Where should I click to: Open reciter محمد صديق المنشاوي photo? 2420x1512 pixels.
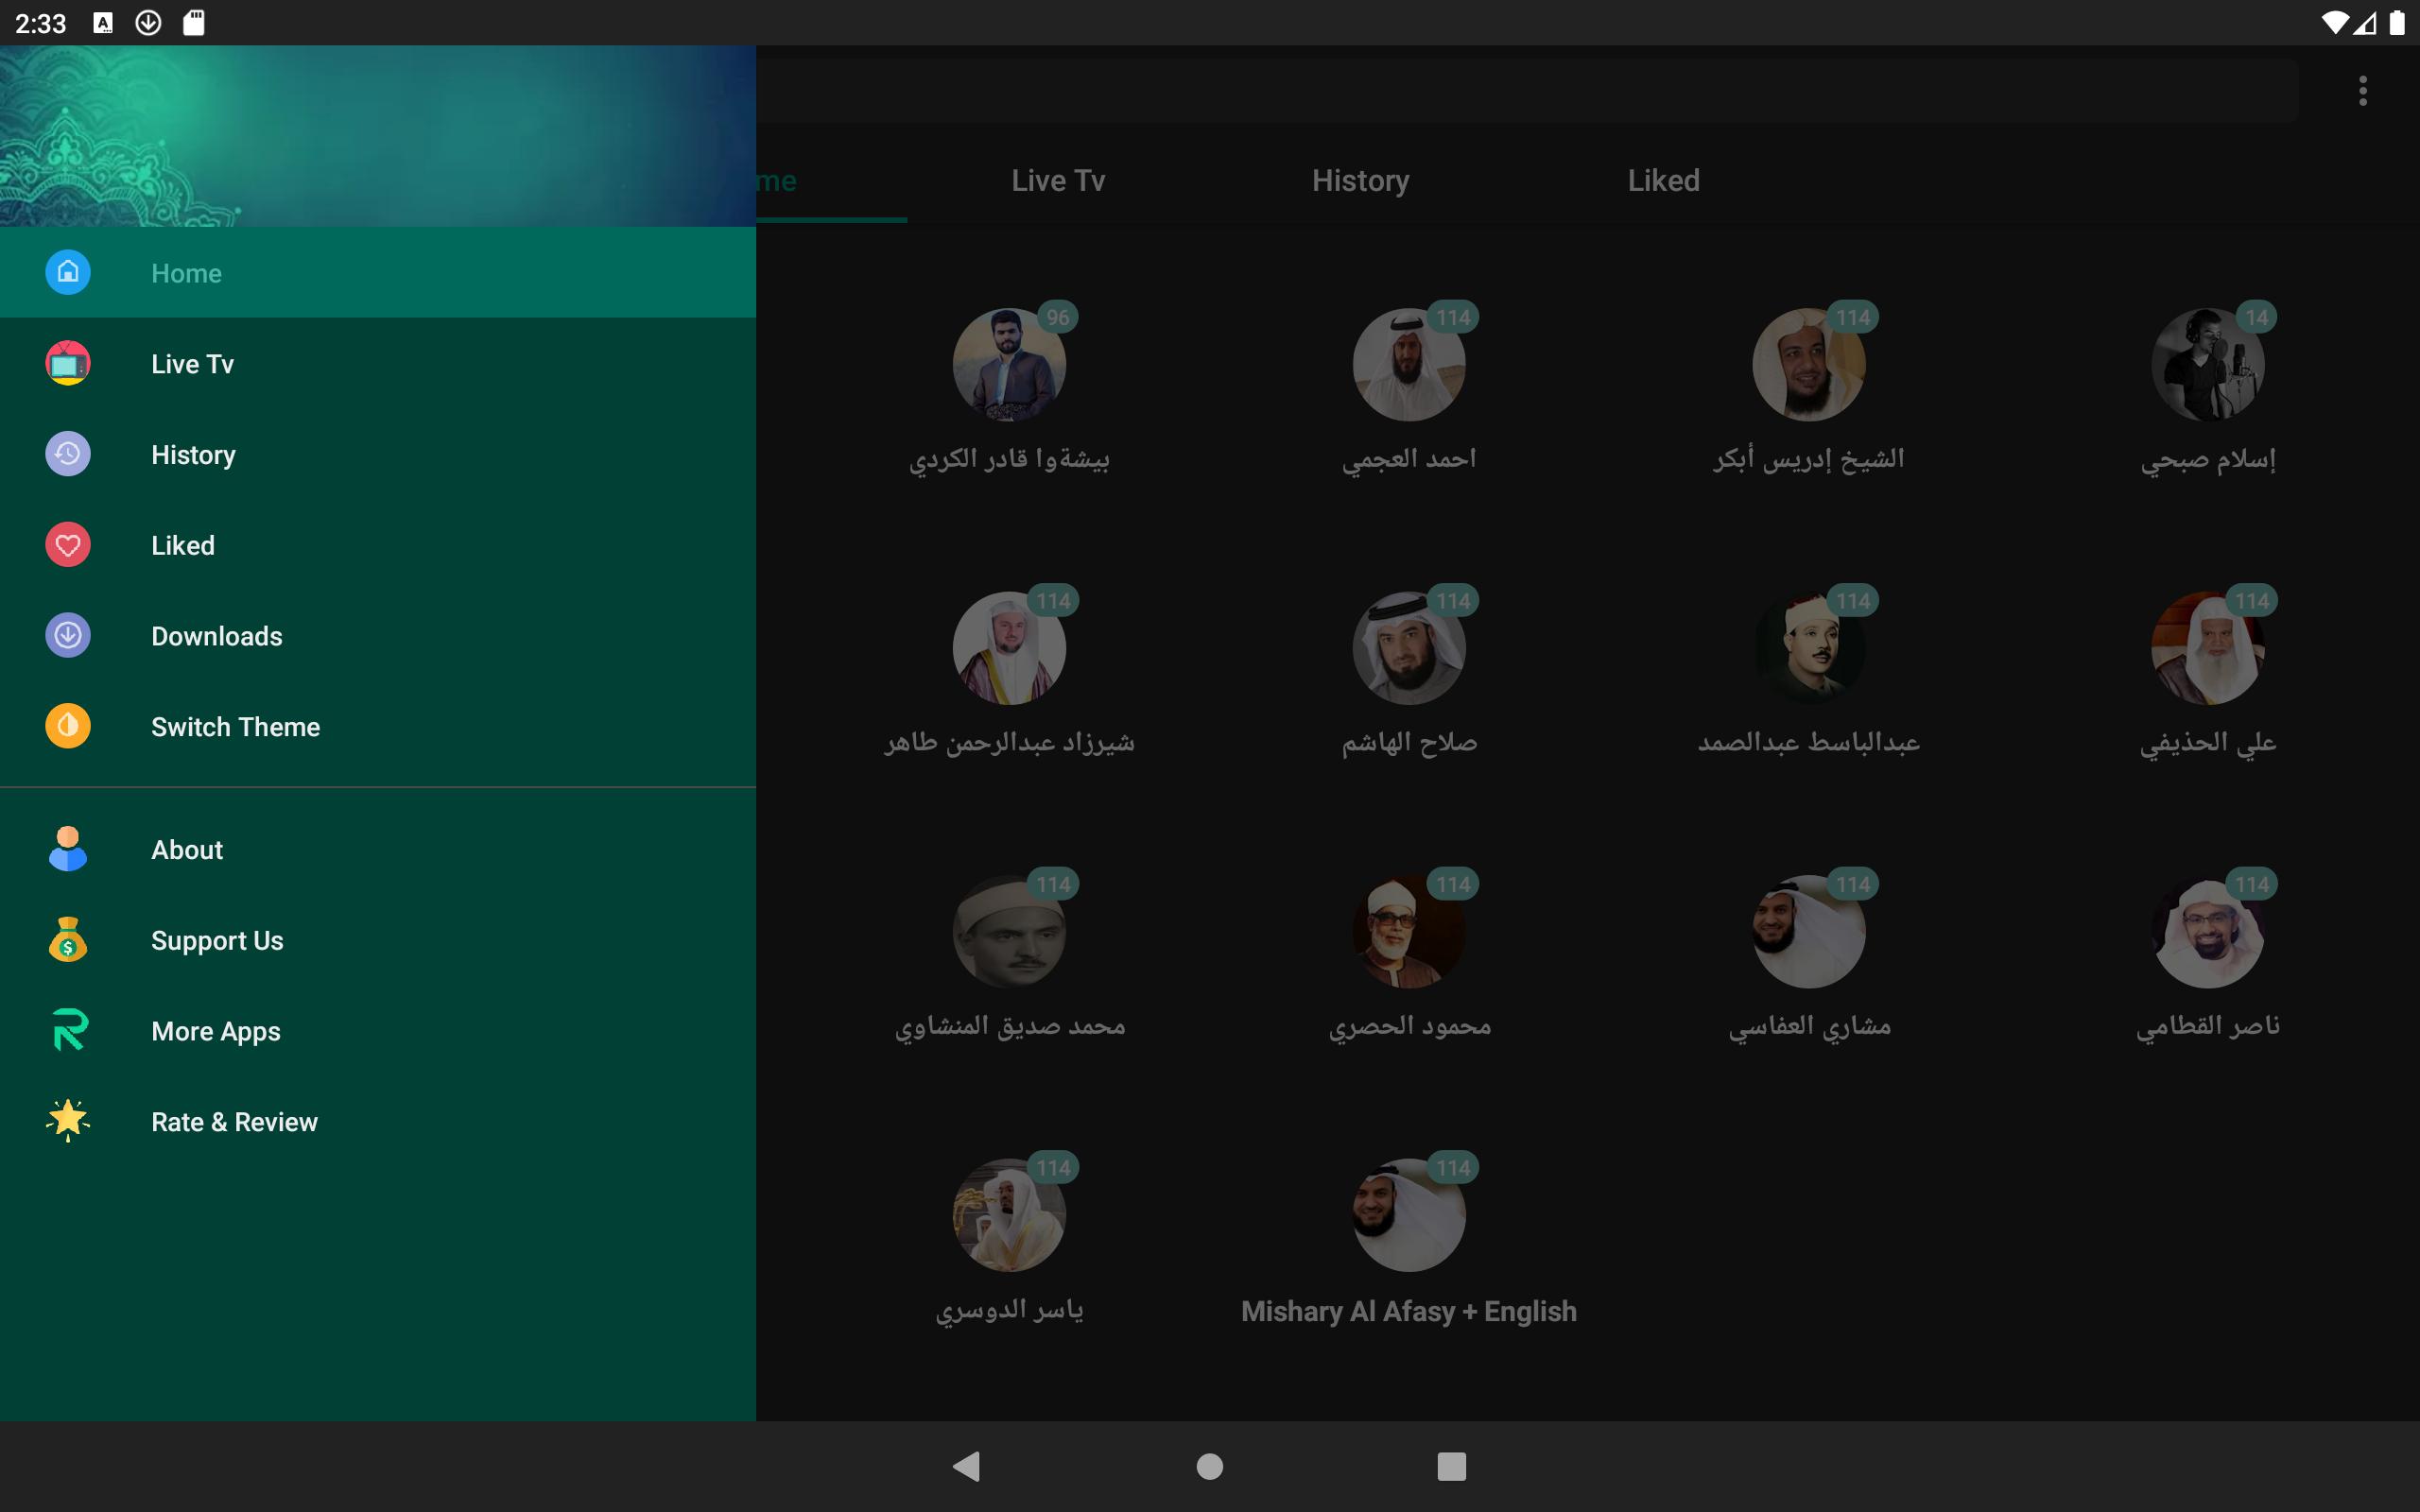[x=1009, y=931]
